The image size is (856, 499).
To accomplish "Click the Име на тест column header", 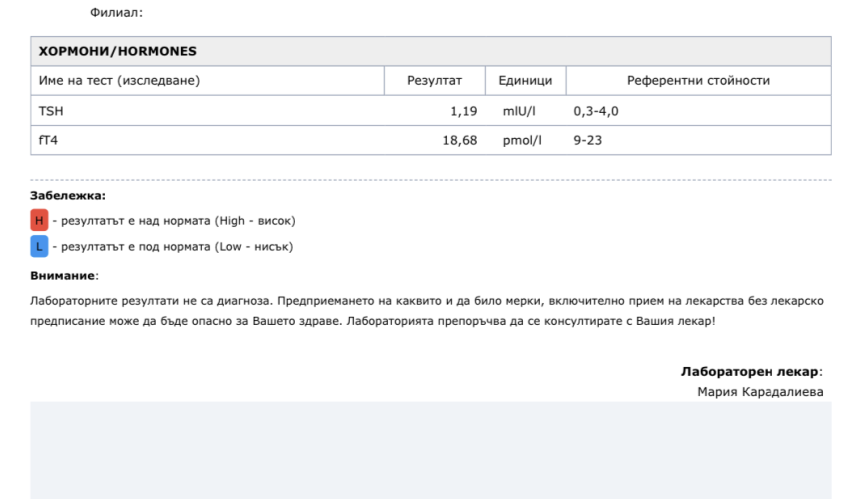I will pos(119,80).
